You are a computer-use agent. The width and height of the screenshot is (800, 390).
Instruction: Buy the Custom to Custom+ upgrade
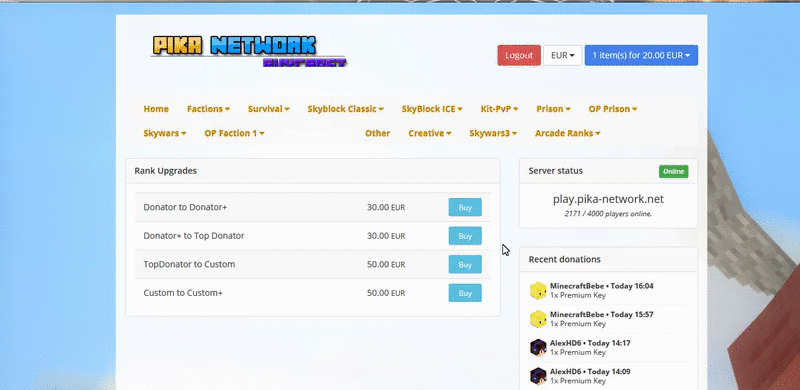coord(465,293)
